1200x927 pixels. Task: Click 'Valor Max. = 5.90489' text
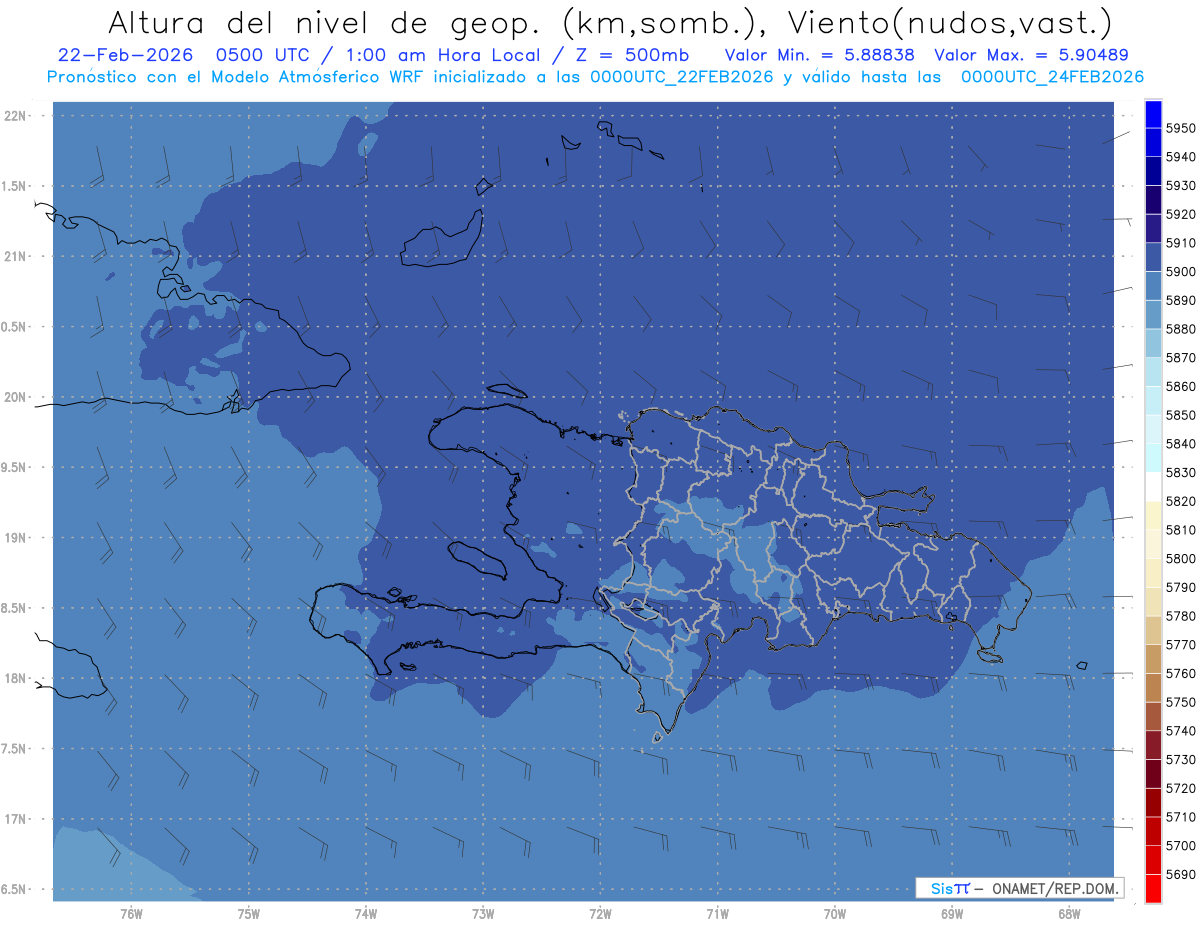(x=1031, y=55)
